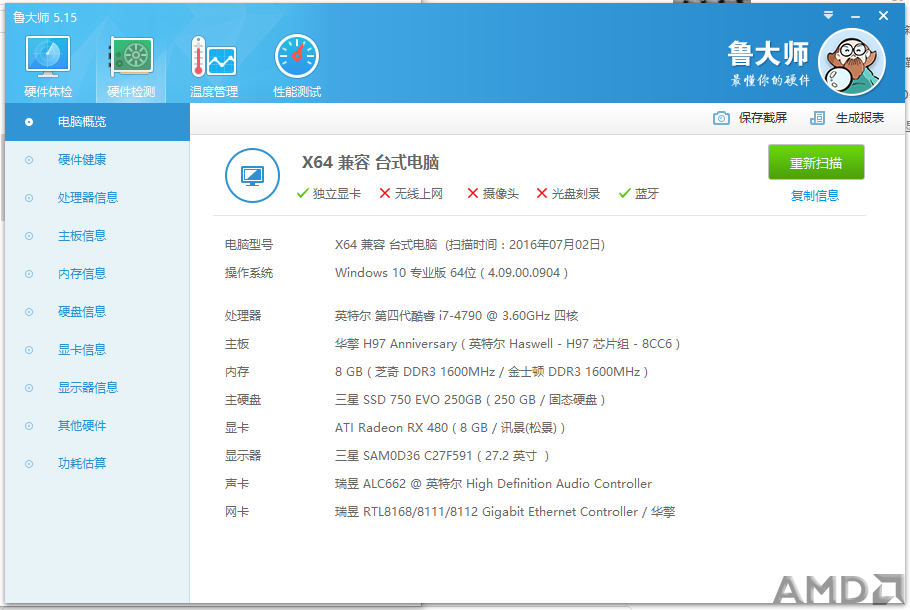Click the bullet next to 电脑概览
This screenshot has height=610, width=910.
[29, 122]
